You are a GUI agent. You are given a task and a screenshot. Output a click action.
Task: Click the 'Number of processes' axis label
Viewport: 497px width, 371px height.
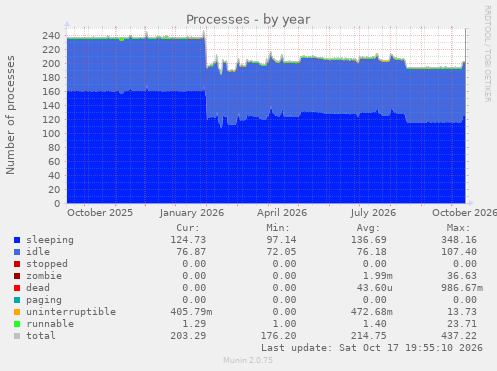[x=10, y=115]
